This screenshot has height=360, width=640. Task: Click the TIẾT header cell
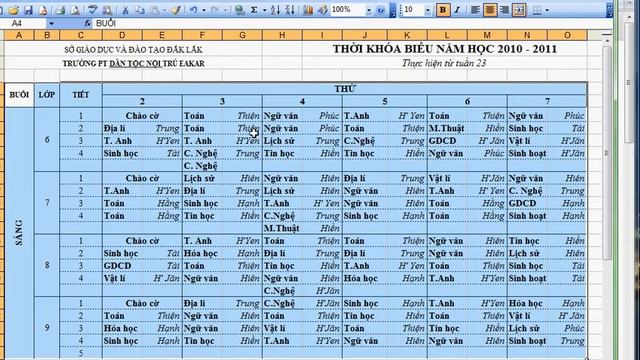pyautogui.click(x=81, y=95)
